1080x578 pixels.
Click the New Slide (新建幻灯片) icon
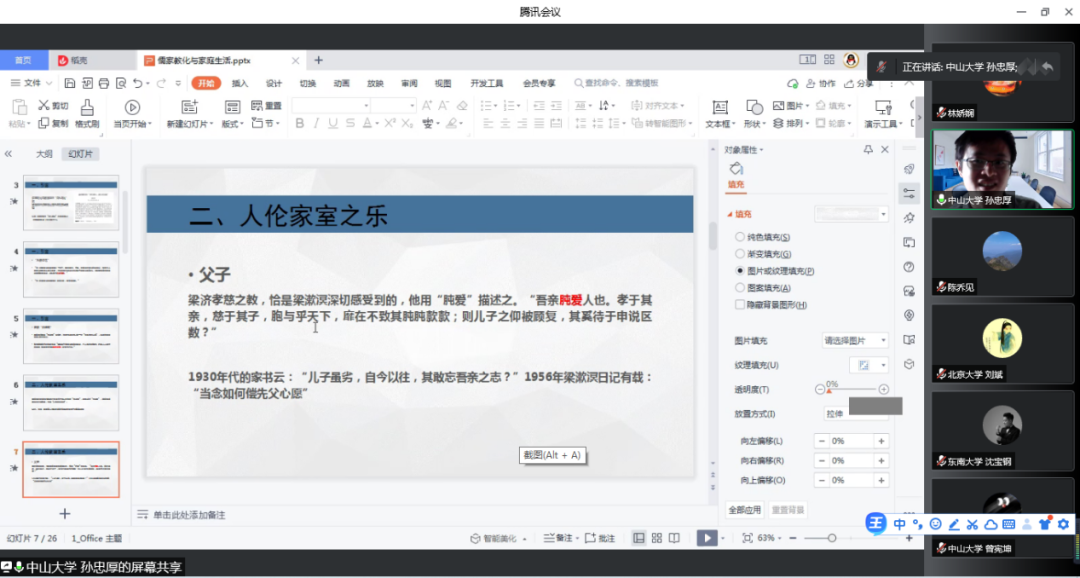(189, 107)
